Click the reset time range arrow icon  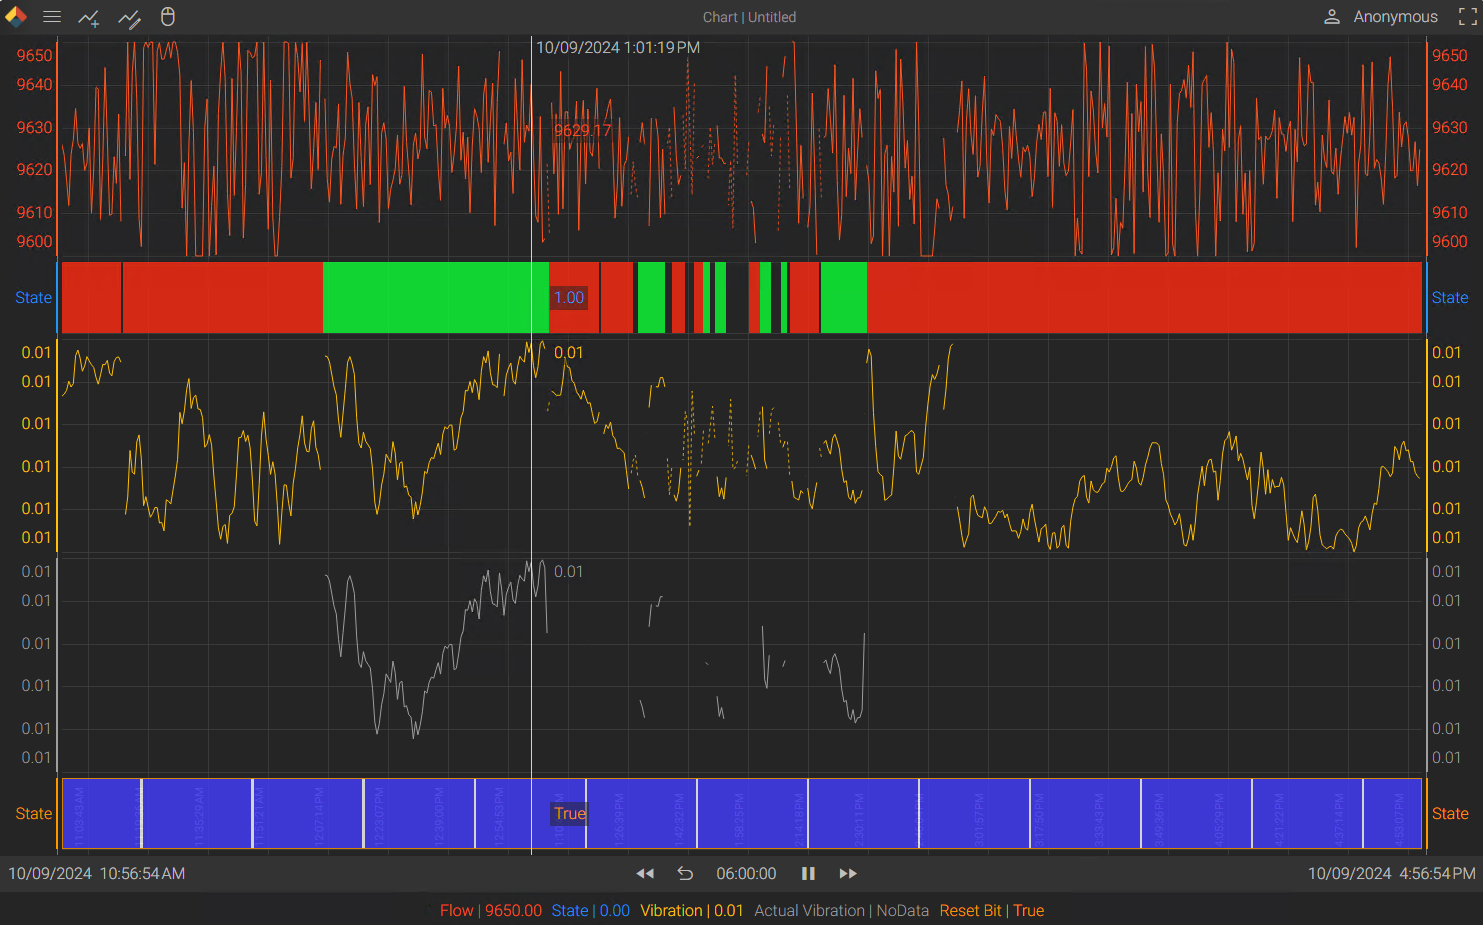(685, 873)
